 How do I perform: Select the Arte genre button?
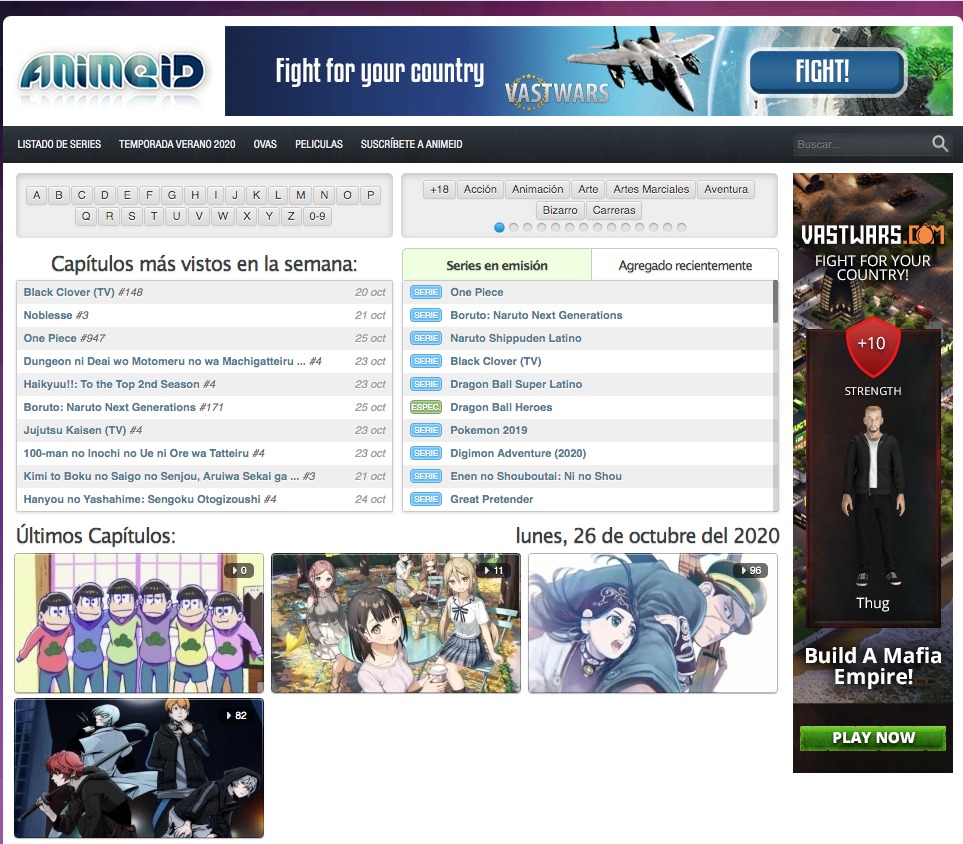click(x=588, y=189)
